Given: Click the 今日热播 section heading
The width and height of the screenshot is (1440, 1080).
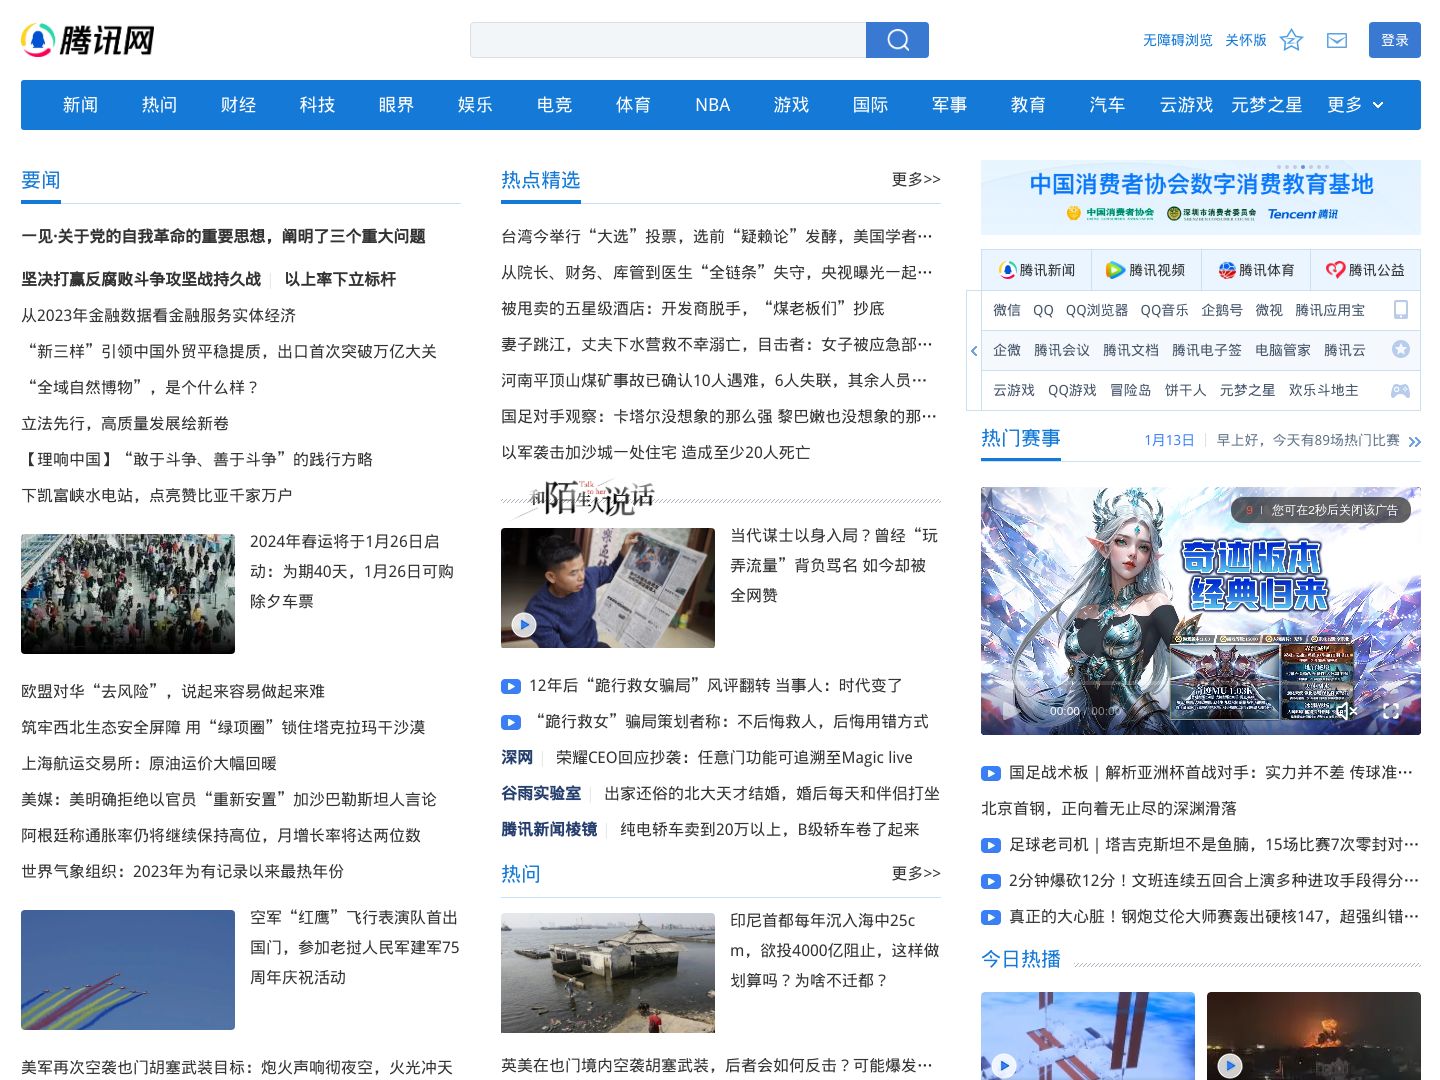Looking at the screenshot, I should pos(1021,959).
